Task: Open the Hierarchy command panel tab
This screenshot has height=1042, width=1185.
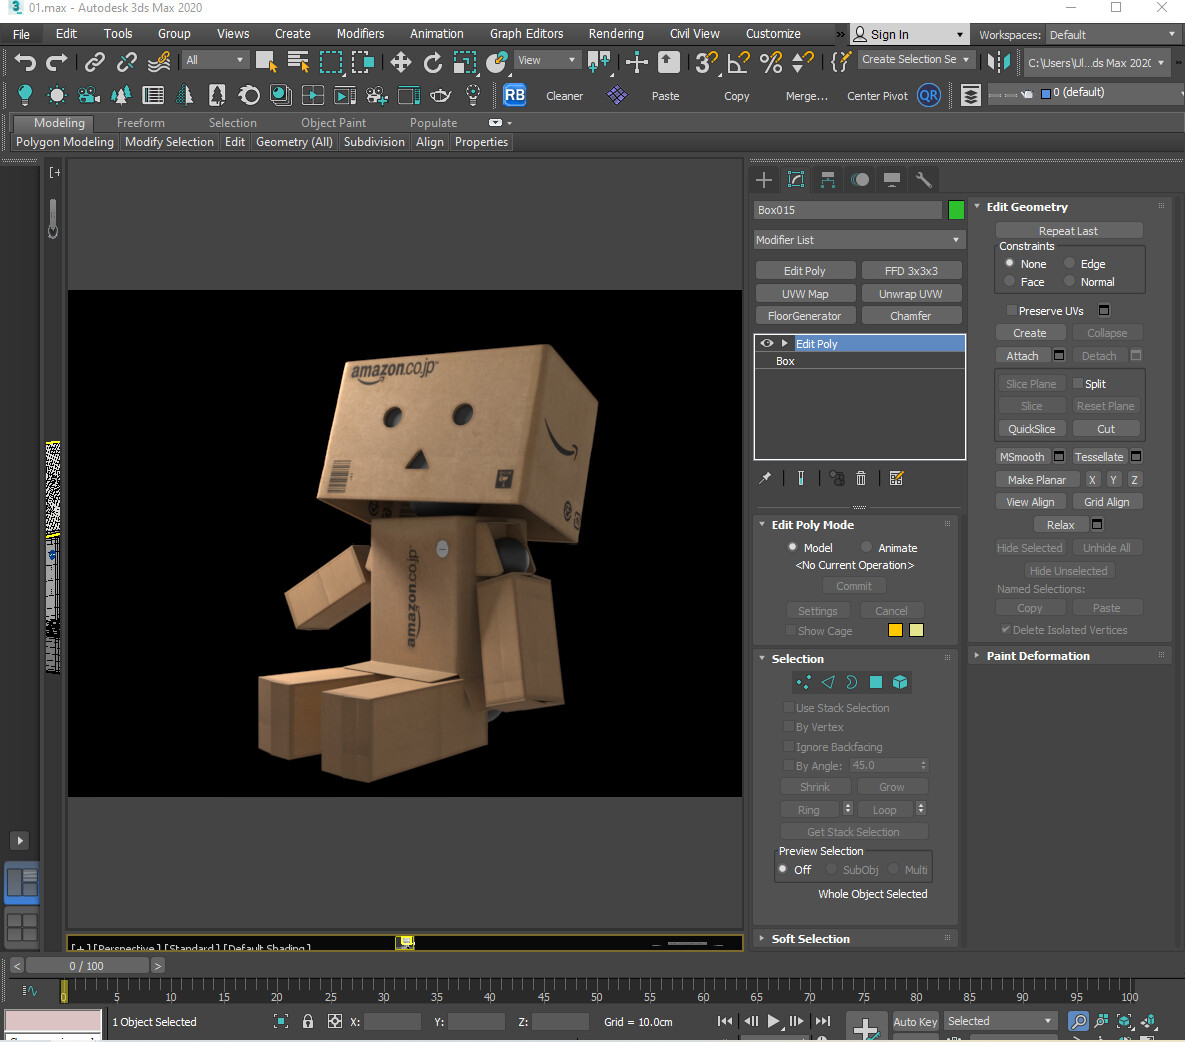Action: point(828,180)
